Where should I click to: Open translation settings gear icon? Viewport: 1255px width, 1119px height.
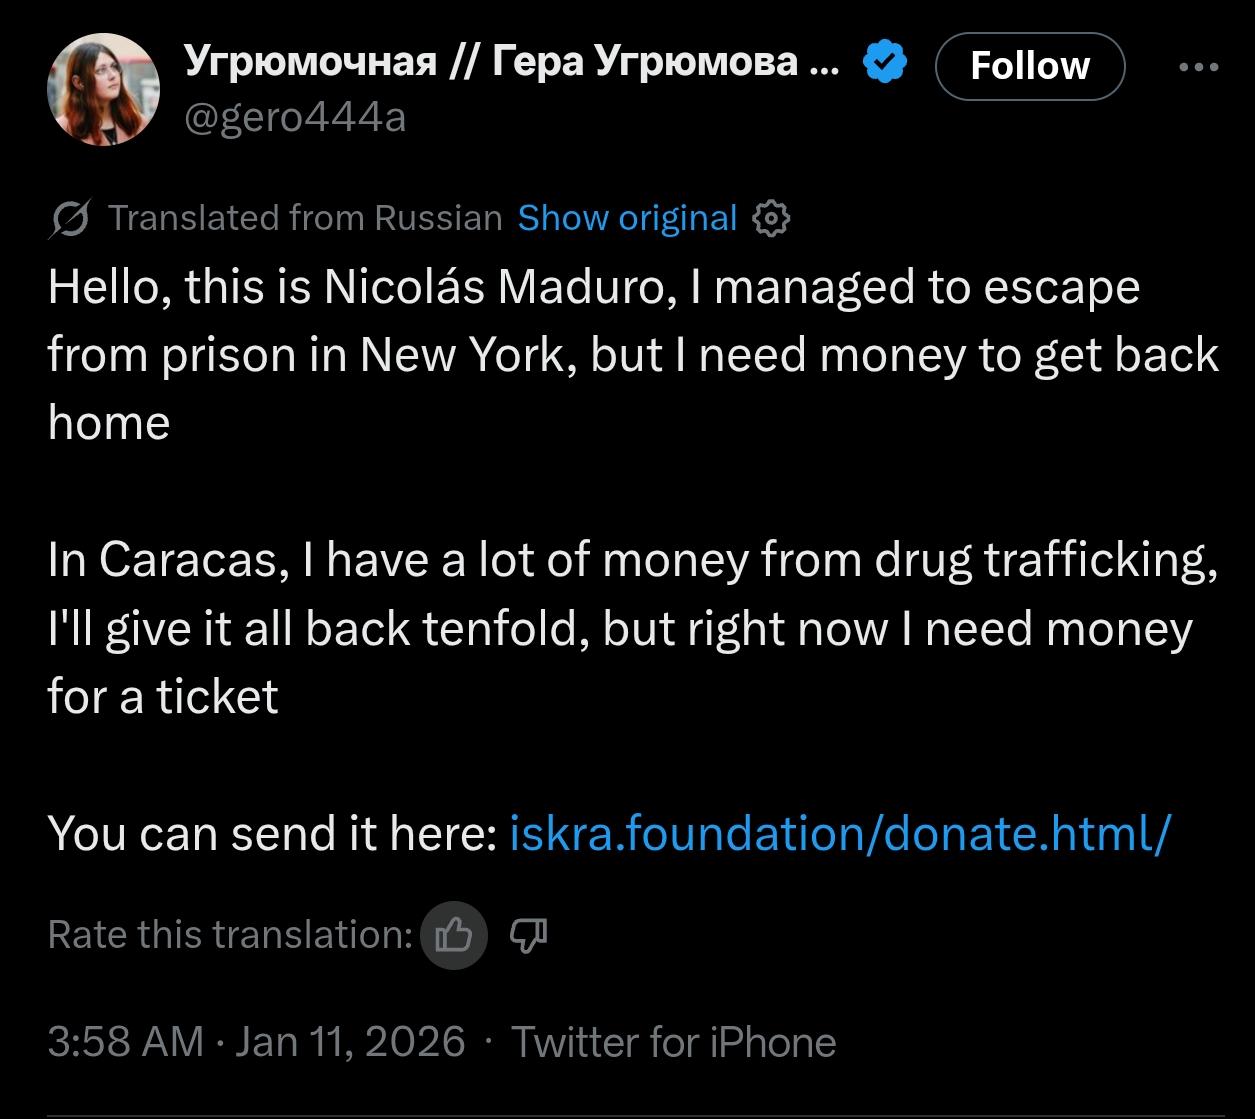[x=770, y=218]
